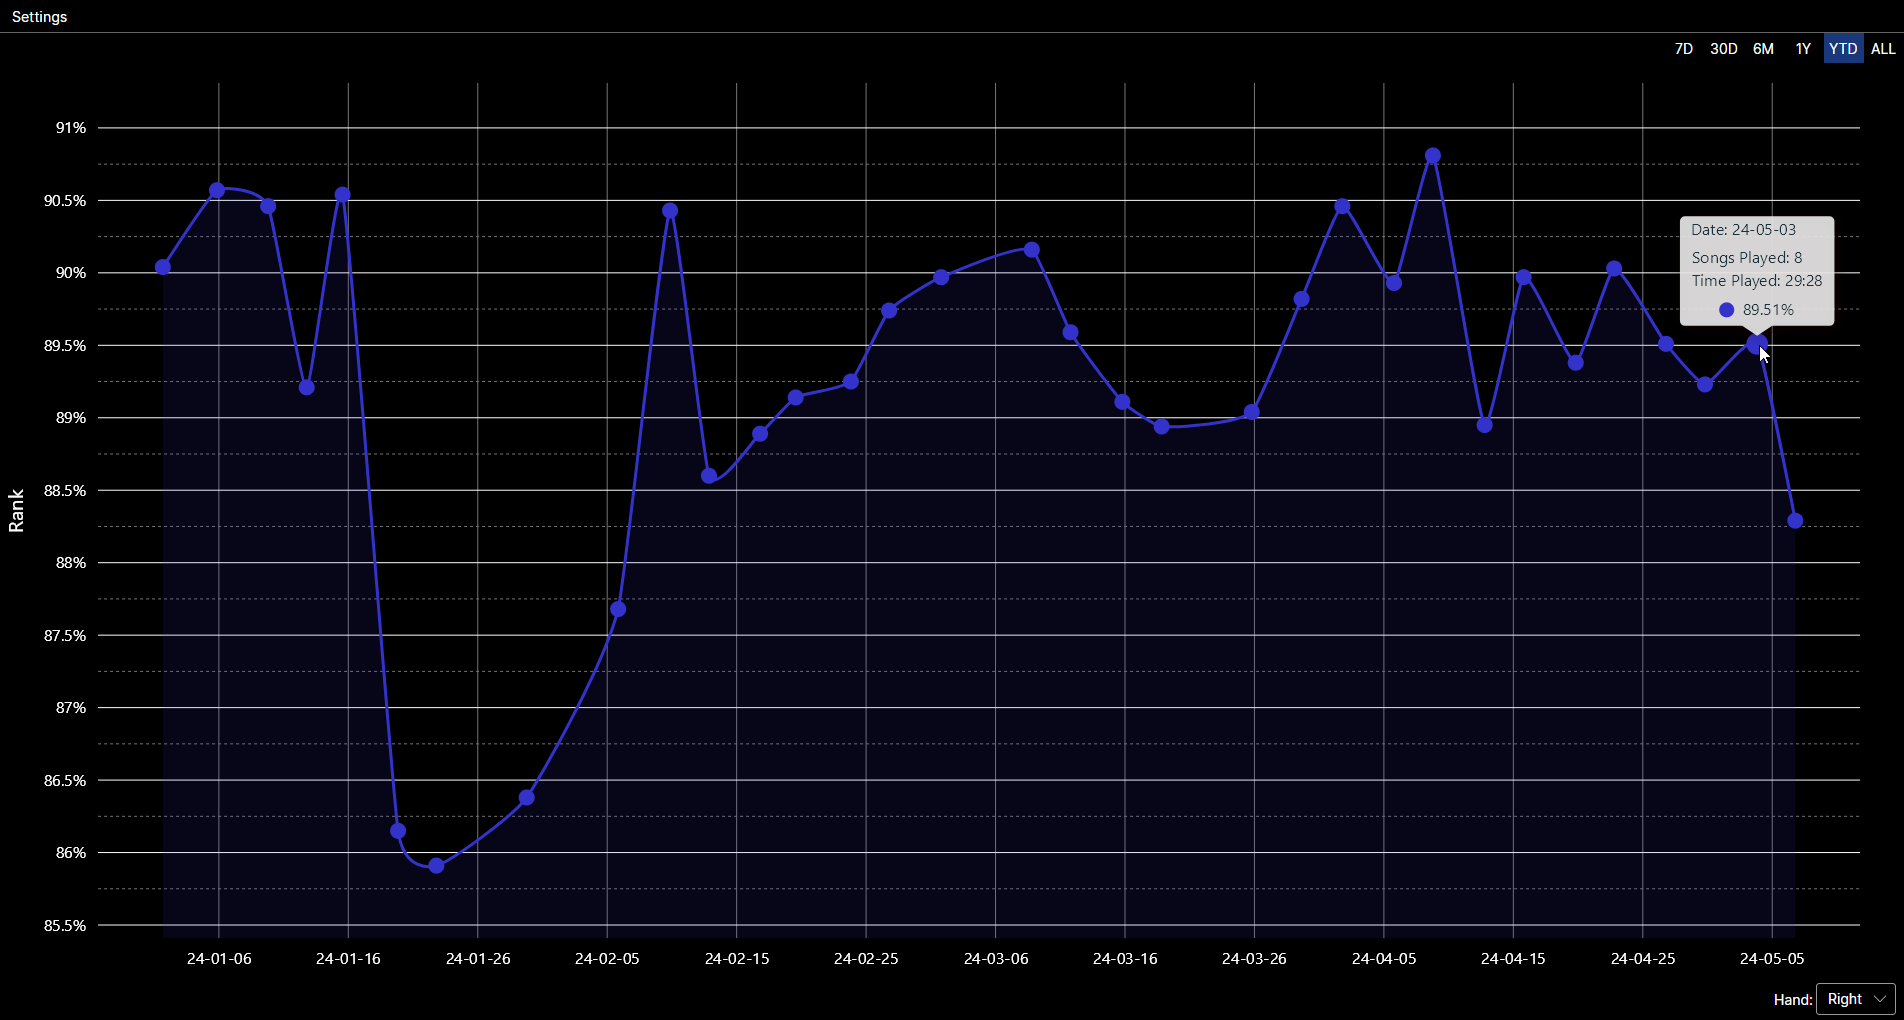This screenshot has height=1020, width=1904.
Task: Click the 90.5% y-axis label
Action: [x=65, y=201]
